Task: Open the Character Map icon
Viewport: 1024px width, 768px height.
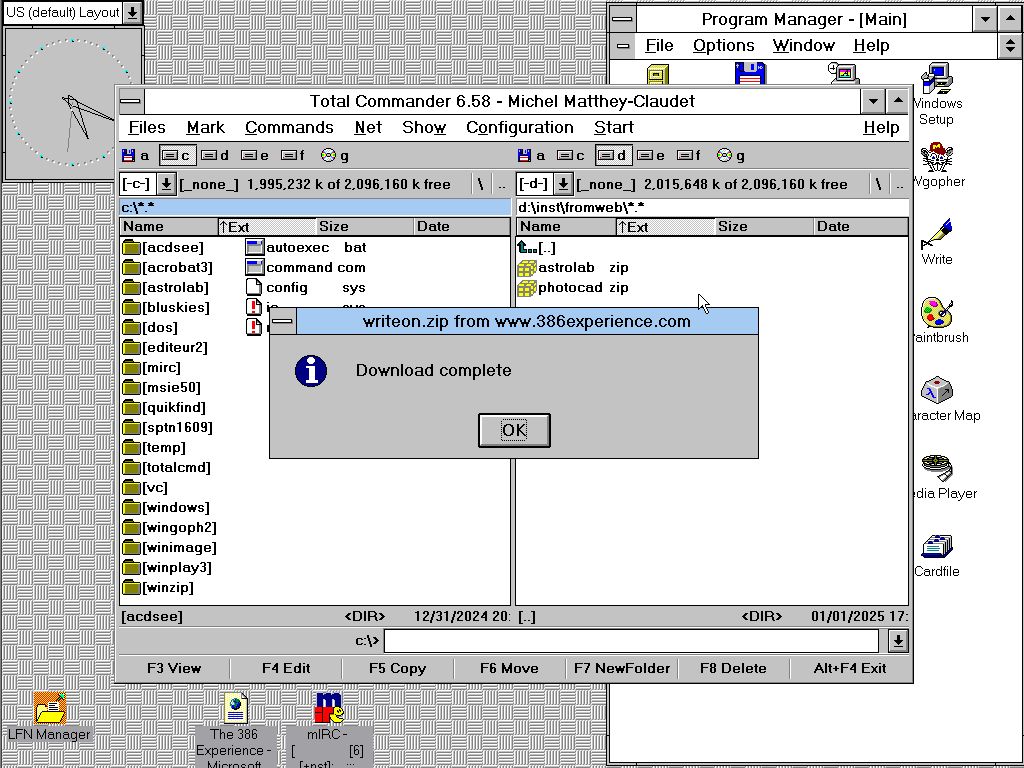Action: (x=936, y=392)
